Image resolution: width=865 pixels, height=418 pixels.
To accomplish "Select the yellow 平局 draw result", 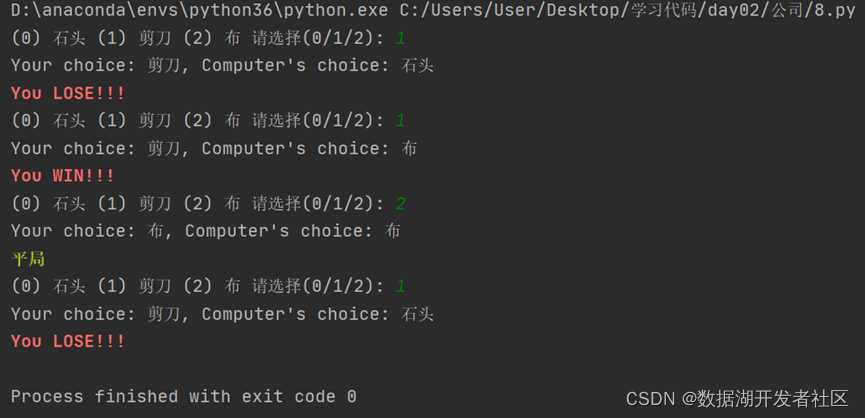I will tap(28, 259).
